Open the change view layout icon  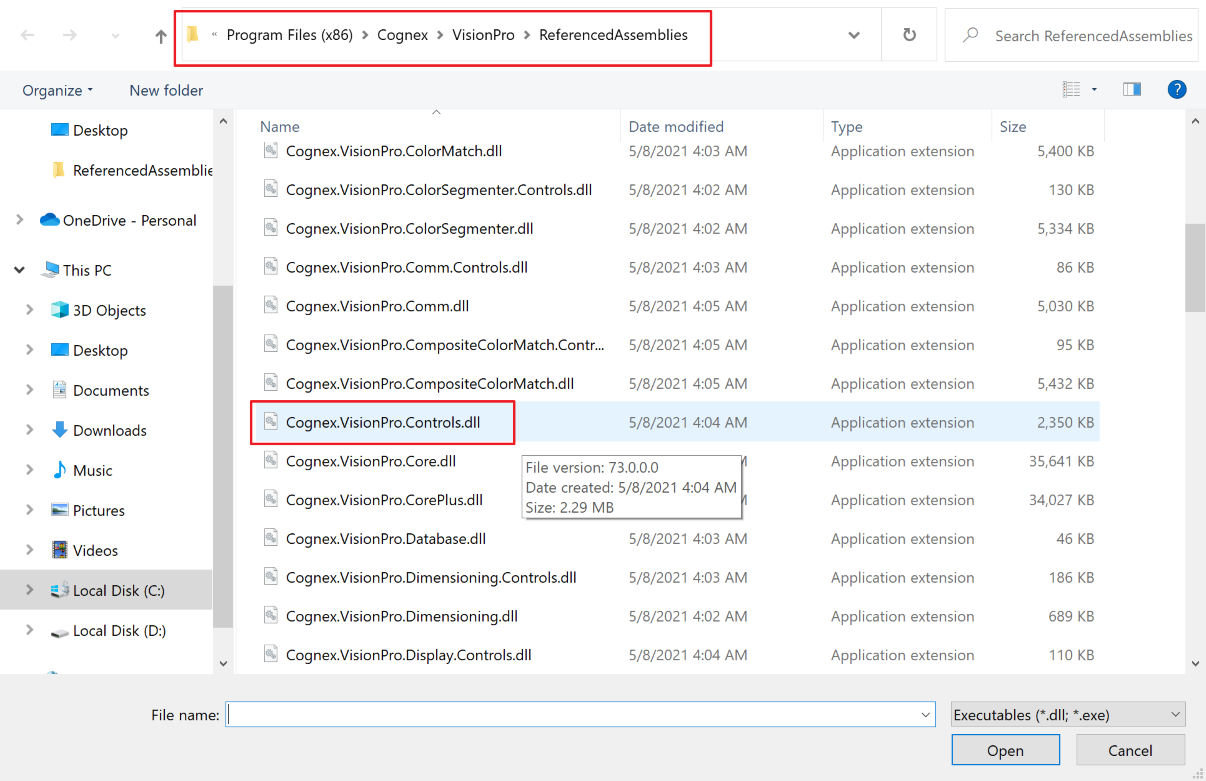click(1073, 89)
